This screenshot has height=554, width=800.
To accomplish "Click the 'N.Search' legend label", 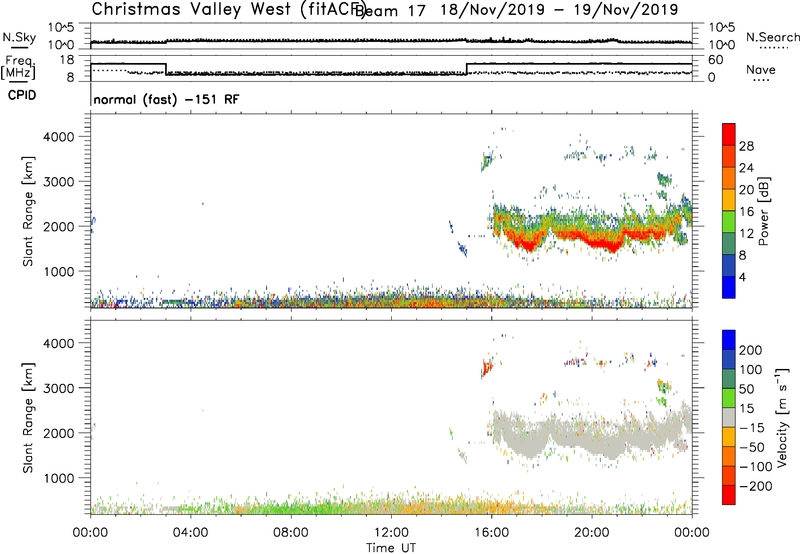I will (x=773, y=37).
